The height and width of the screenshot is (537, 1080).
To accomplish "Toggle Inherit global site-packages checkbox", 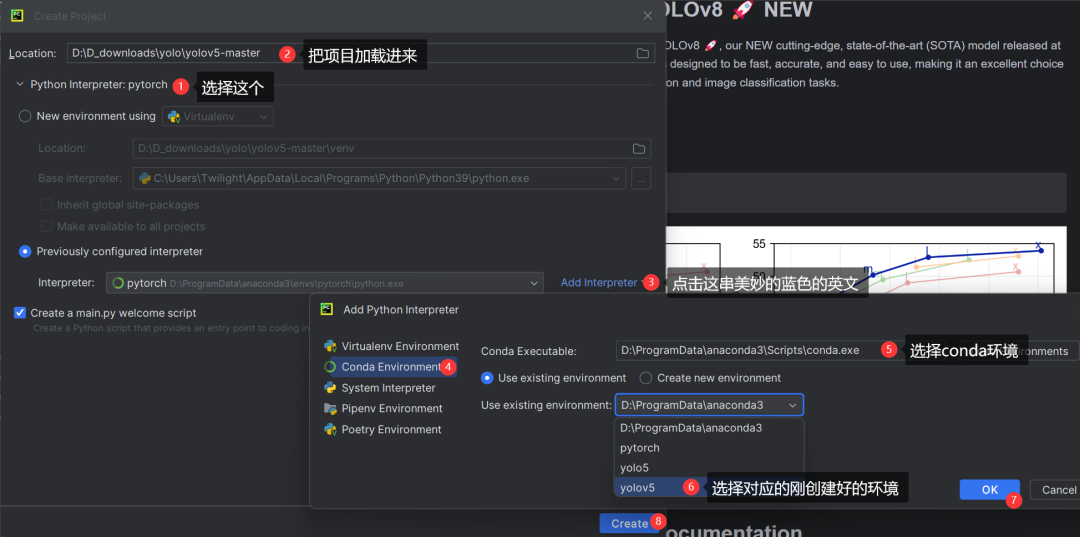I will click(47, 204).
